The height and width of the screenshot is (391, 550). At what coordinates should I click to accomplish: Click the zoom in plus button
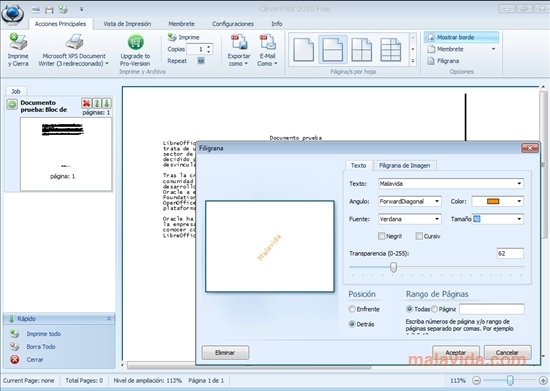(543, 380)
